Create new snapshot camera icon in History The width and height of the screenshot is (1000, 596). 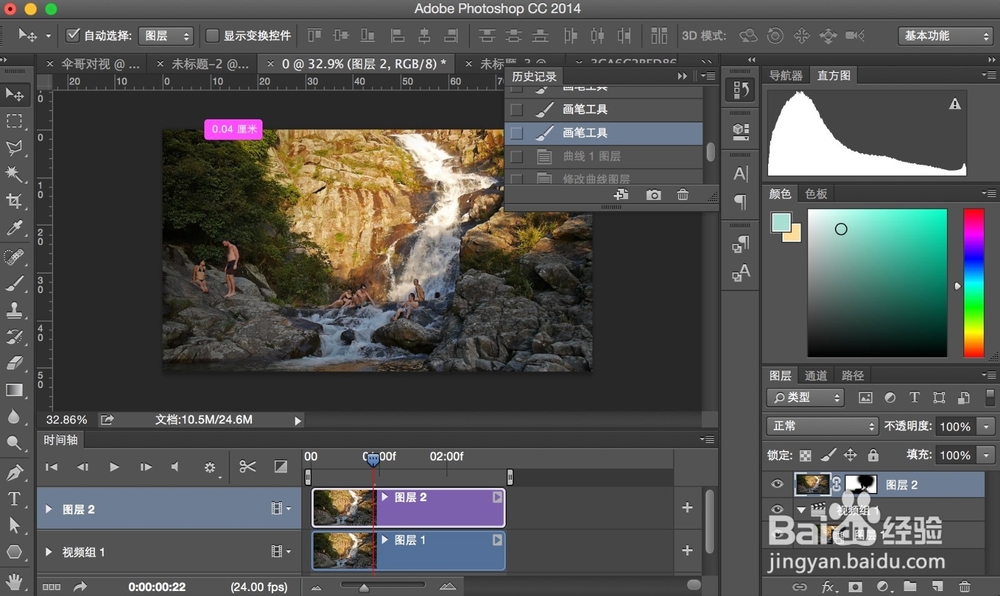[653, 195]
